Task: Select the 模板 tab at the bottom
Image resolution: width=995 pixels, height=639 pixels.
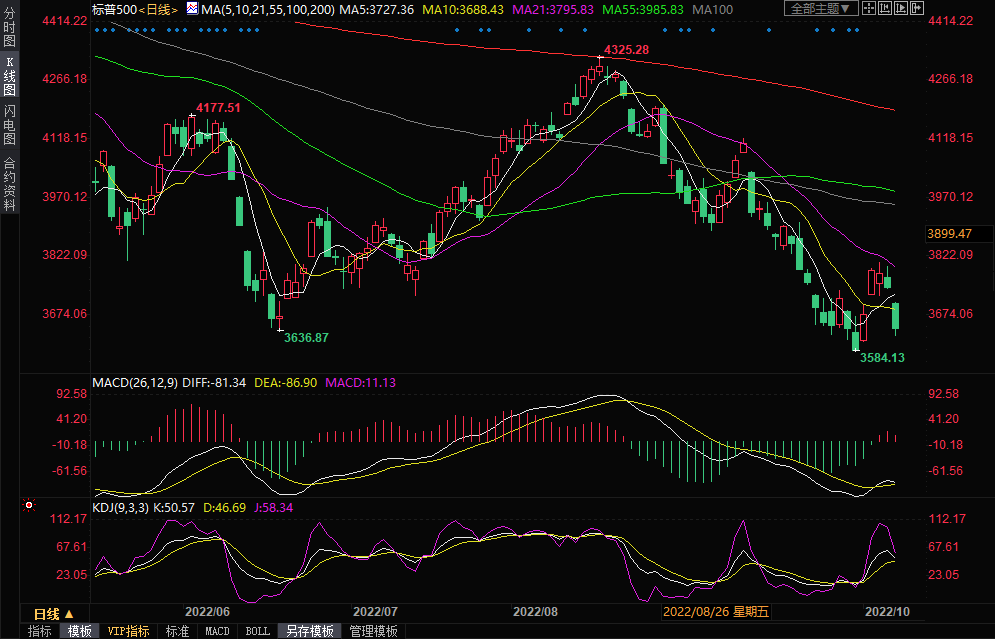Action: (79, 631)
